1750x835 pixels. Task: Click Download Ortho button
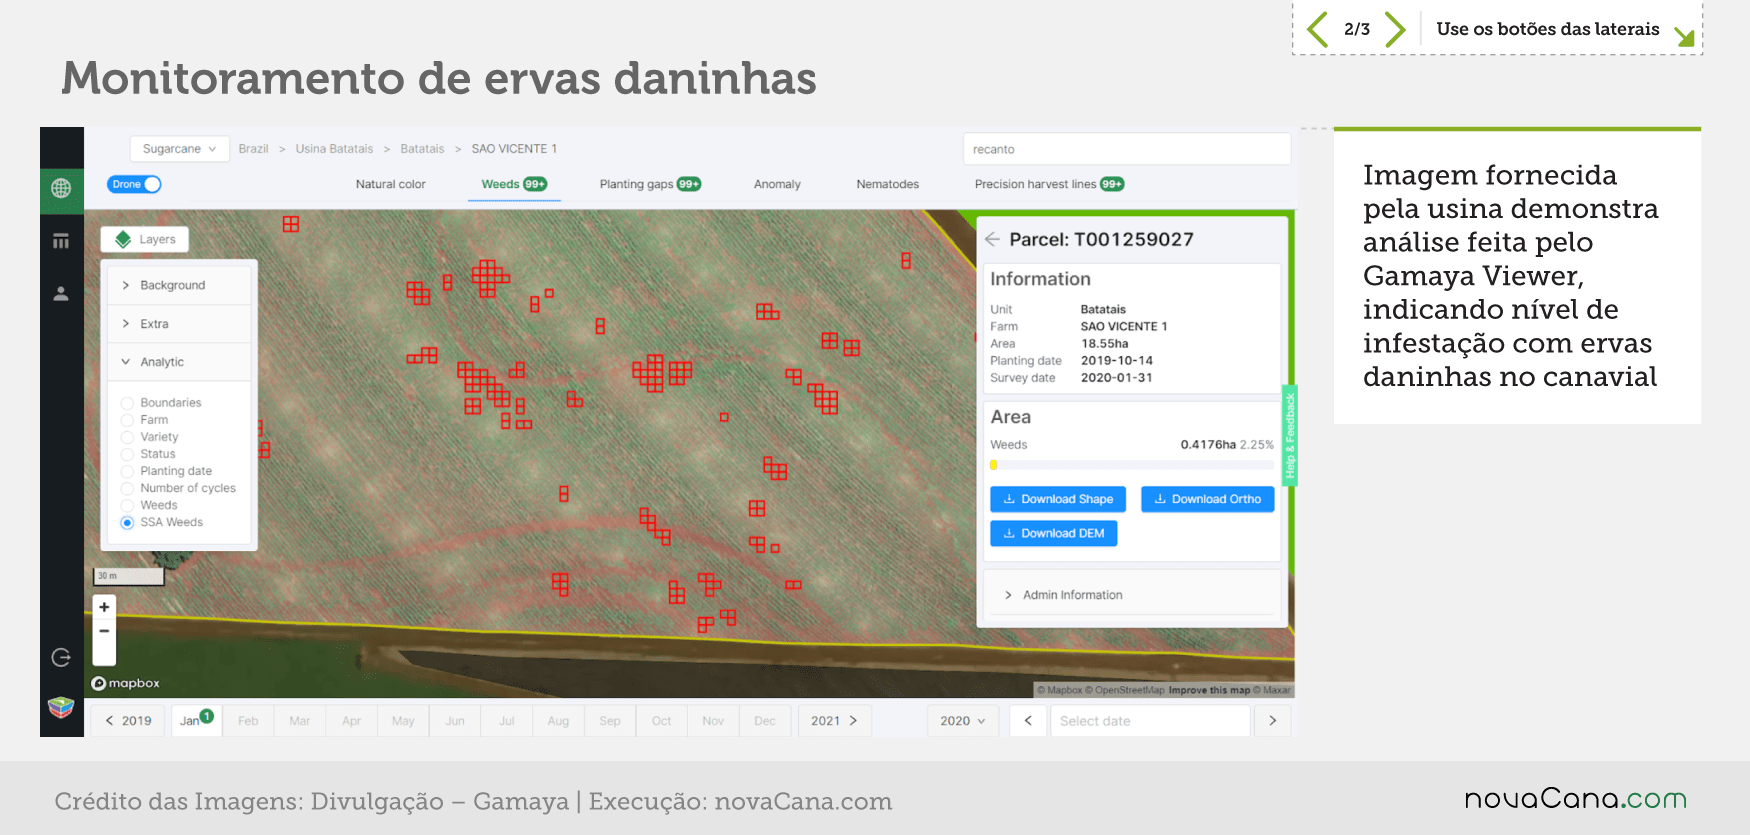click(x=1208, y=499)
